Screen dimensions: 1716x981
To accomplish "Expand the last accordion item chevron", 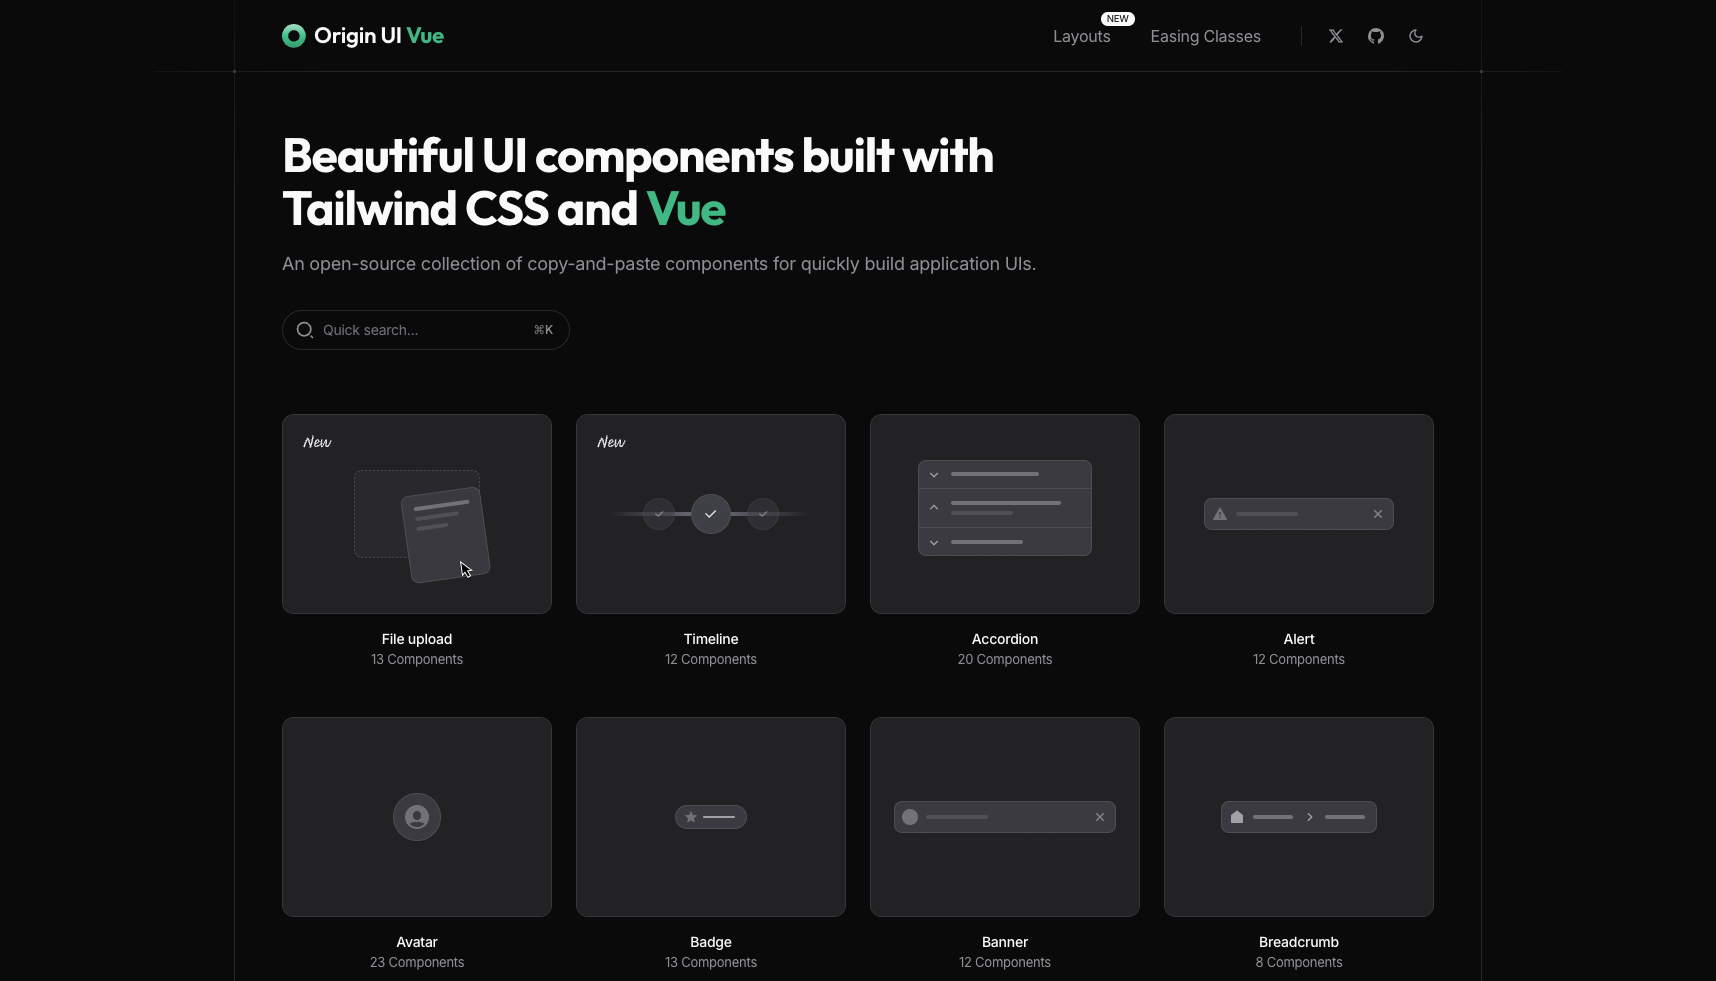I will pyautogui.click(x=934, y=544).
